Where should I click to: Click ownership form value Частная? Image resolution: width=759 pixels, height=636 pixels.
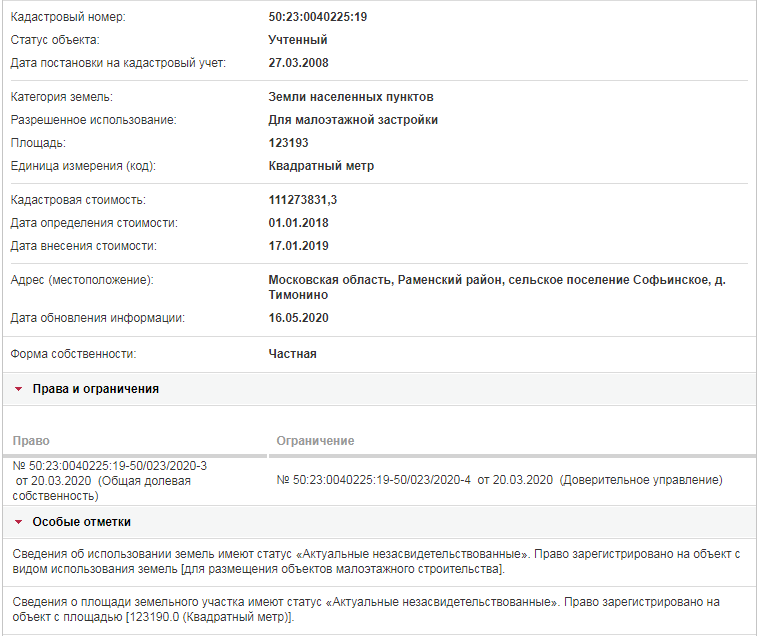click(x=292, y=354)
